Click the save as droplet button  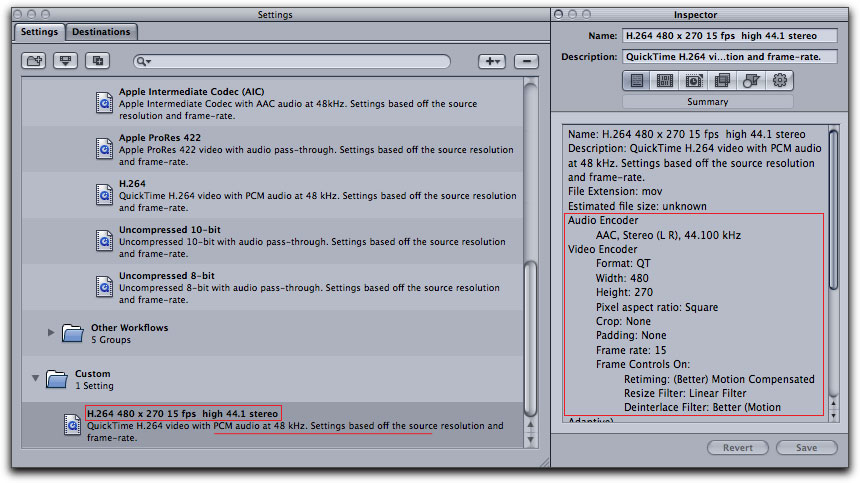pyautogui.click(x=67, y=61)
